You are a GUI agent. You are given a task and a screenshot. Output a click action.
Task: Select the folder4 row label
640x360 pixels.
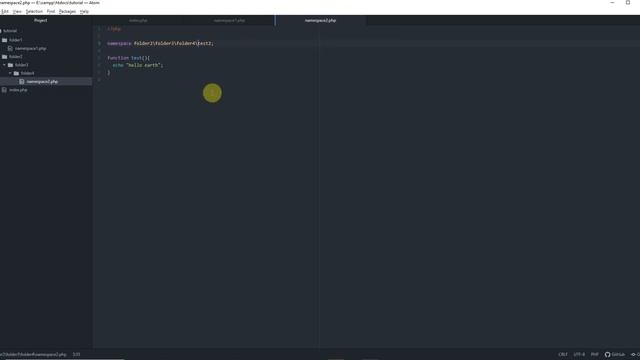click(x=27, y=73)
